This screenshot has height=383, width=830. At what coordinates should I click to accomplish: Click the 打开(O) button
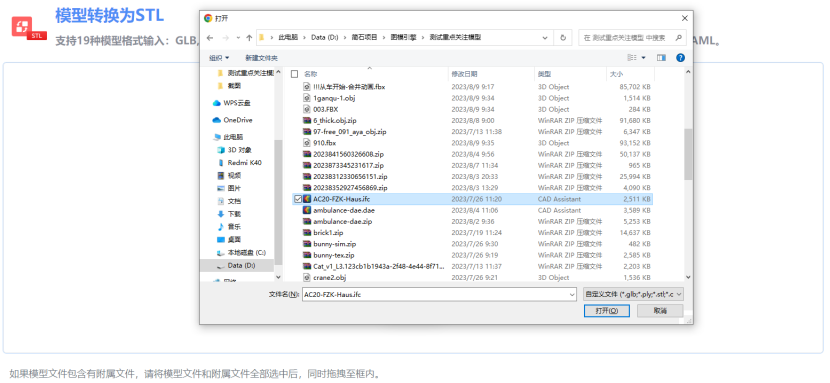607,311
